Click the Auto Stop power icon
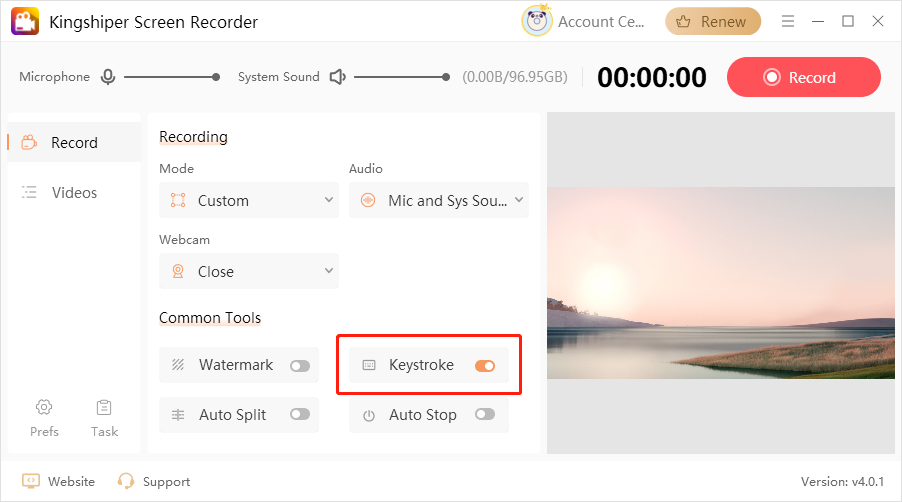This screenshot has width=902, height=502. tap(369, 415)
